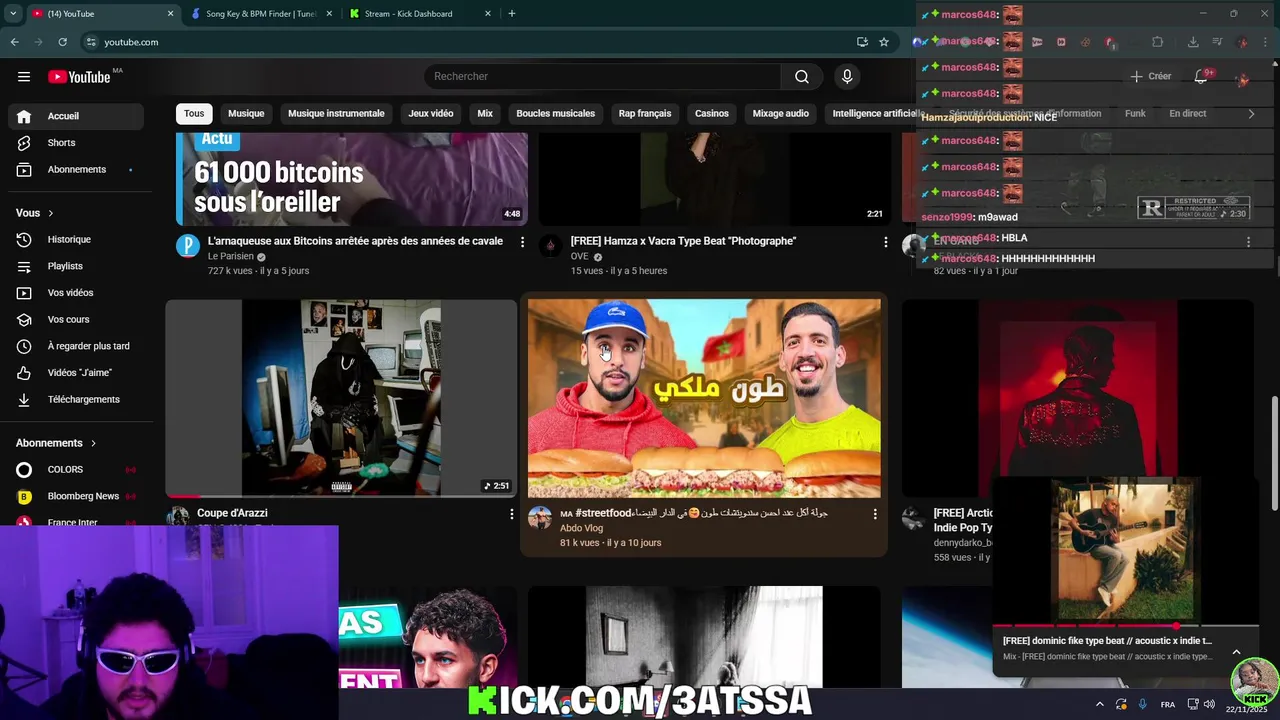Click the miniplayer progress bar

1125,626
